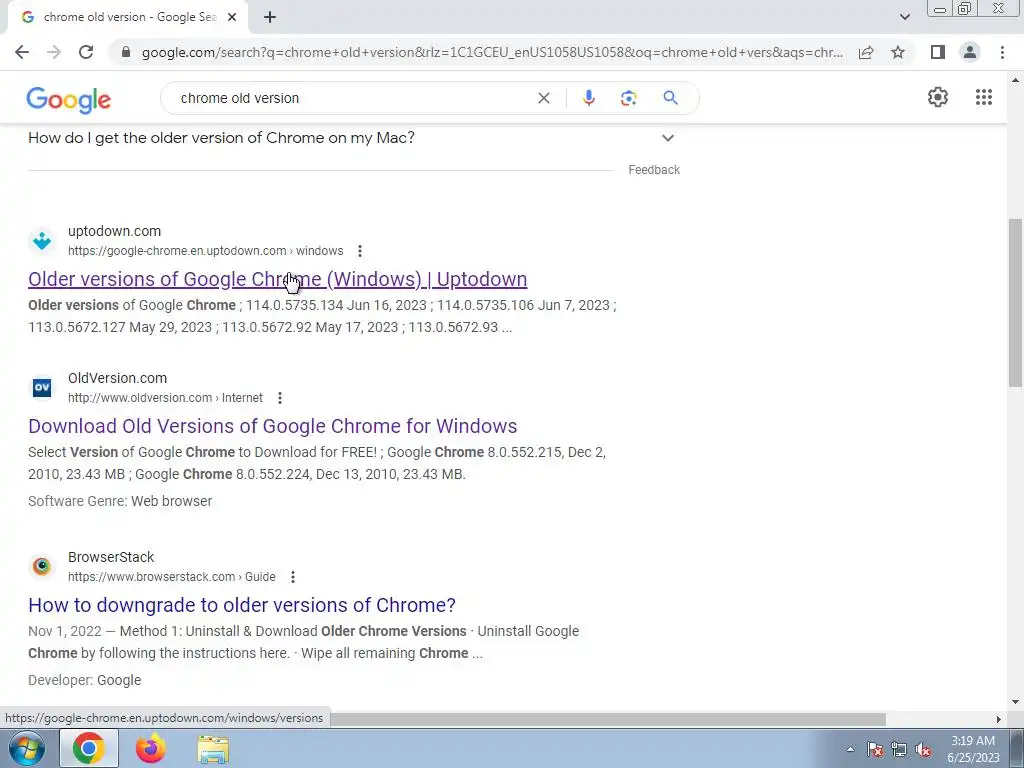Click the BrowserStack site favicon
The image size is (1024, 768).
pyautogui.click(x=42, y=566)
